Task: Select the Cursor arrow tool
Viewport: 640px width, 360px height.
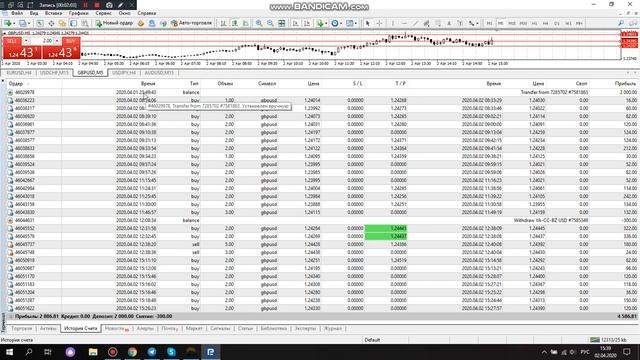Action: point(368,23)
